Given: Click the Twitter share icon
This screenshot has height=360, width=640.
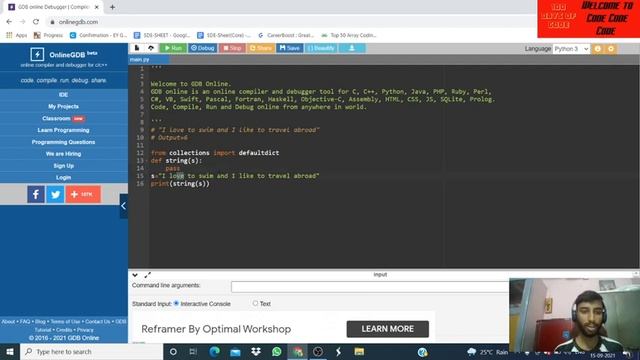Looking at the screenshot, I should click(55, 194).
